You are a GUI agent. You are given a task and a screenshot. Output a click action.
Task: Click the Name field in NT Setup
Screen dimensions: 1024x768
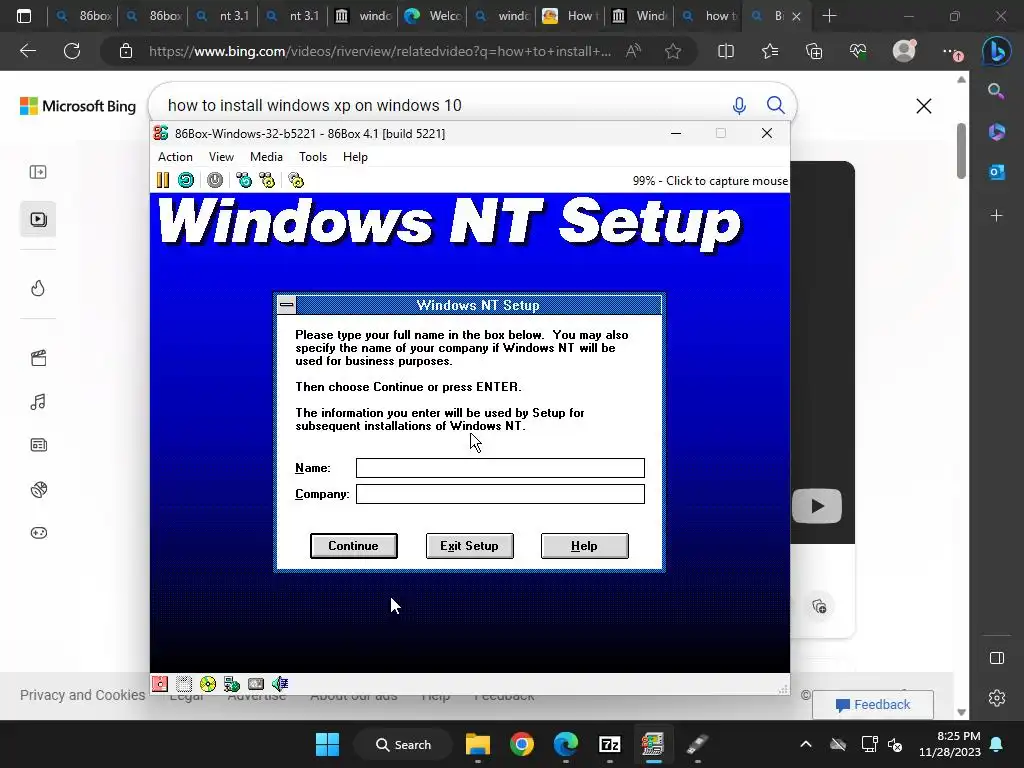click(500, 468)
